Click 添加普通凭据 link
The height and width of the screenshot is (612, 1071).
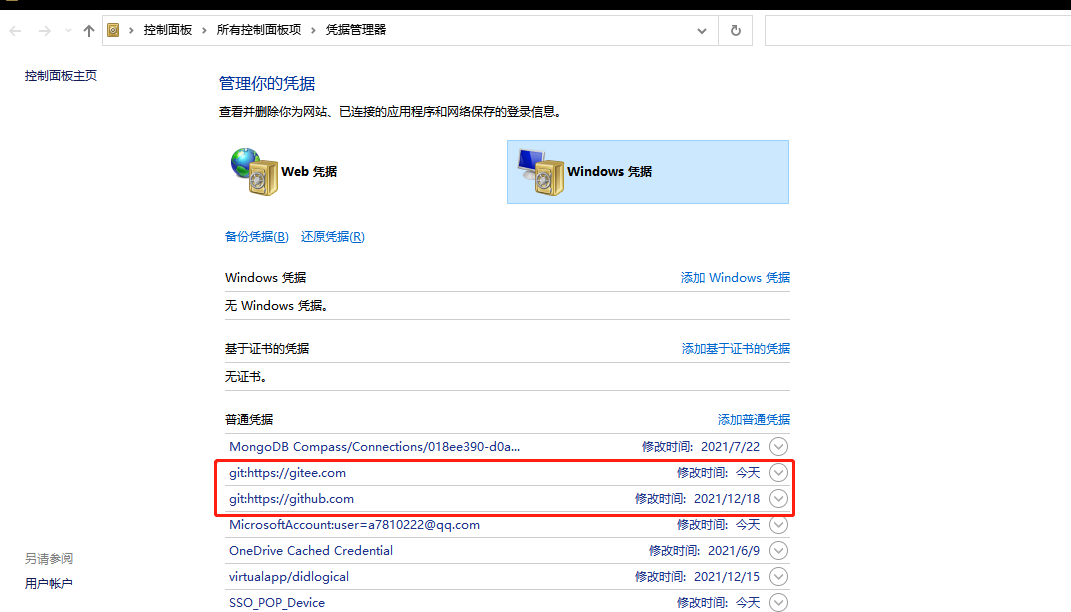click(x=753, y=419)
